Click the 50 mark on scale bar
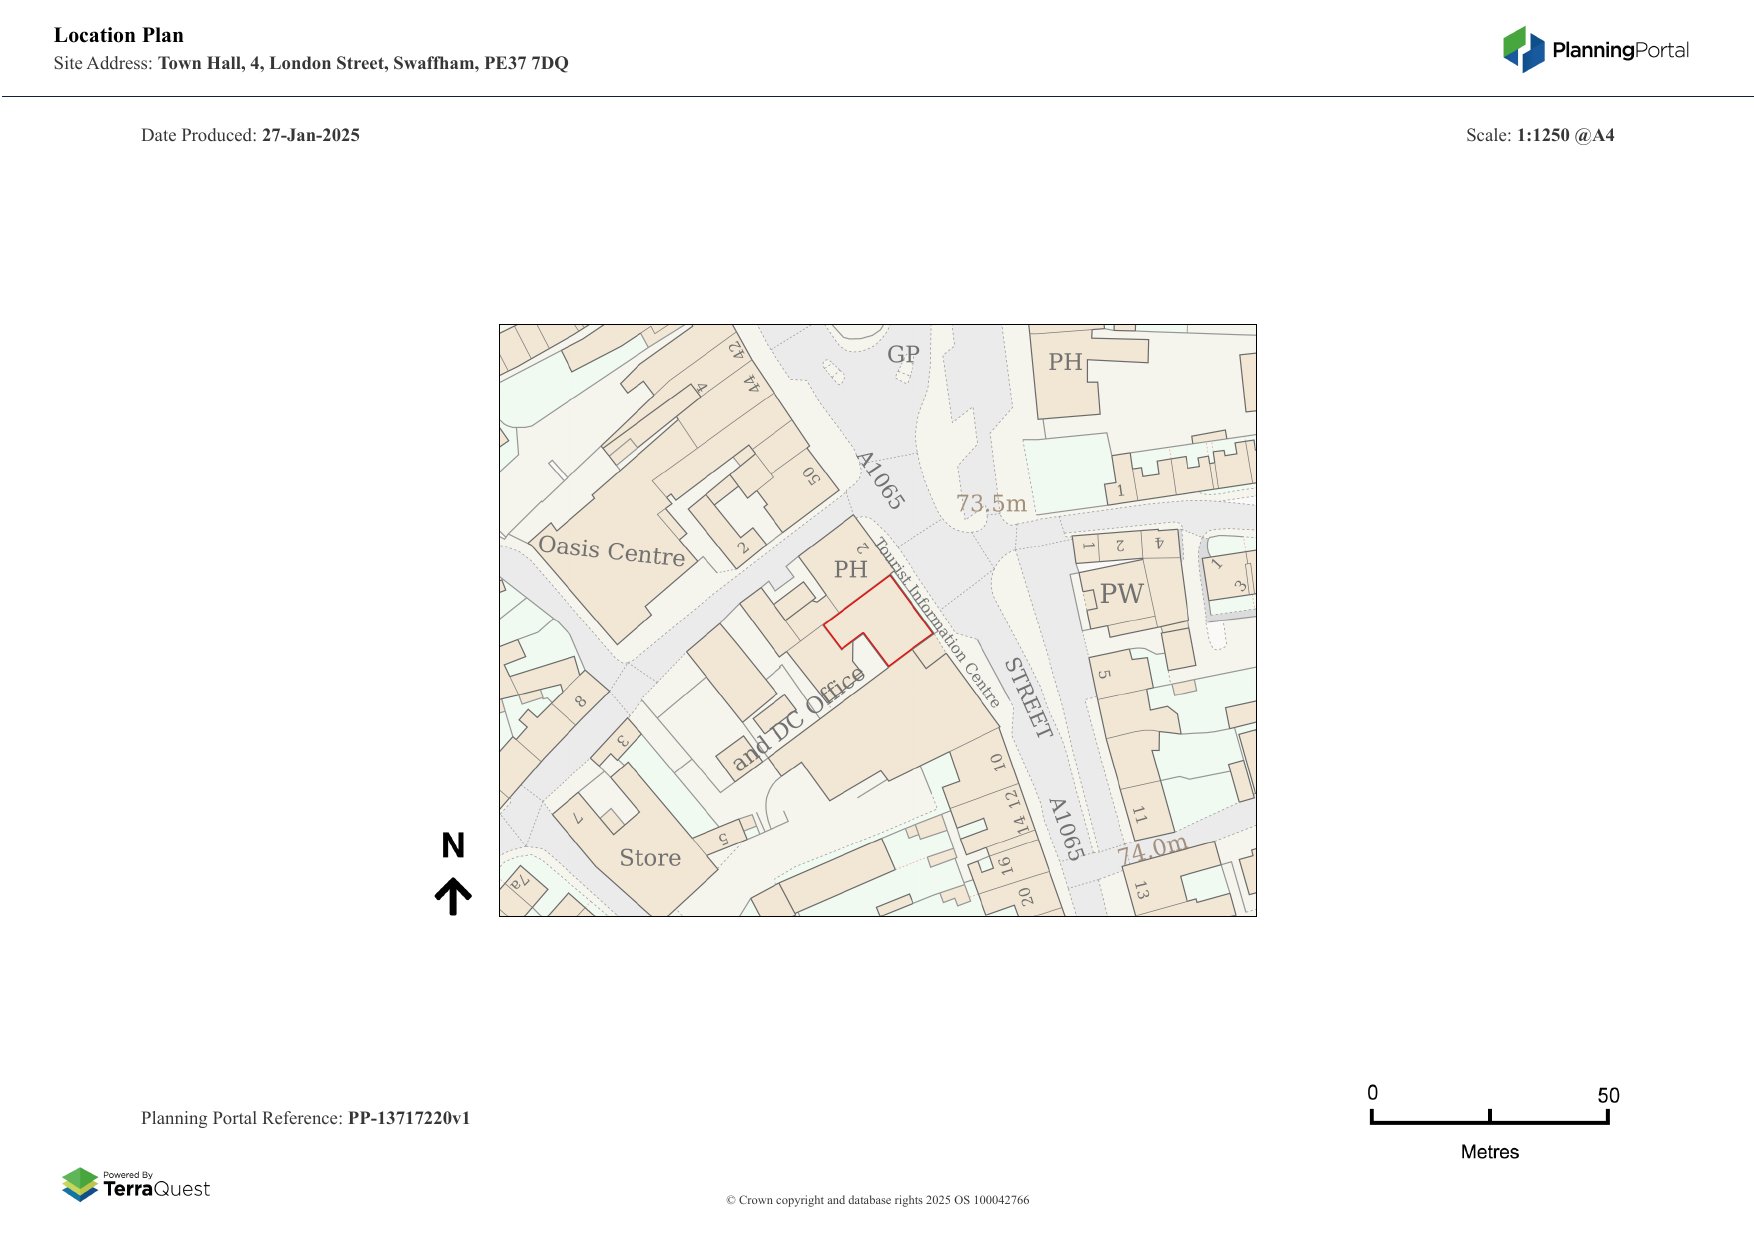Image resolution: width=1754 pixels, height=1241 pixels. click(x=1607, y=1096)
